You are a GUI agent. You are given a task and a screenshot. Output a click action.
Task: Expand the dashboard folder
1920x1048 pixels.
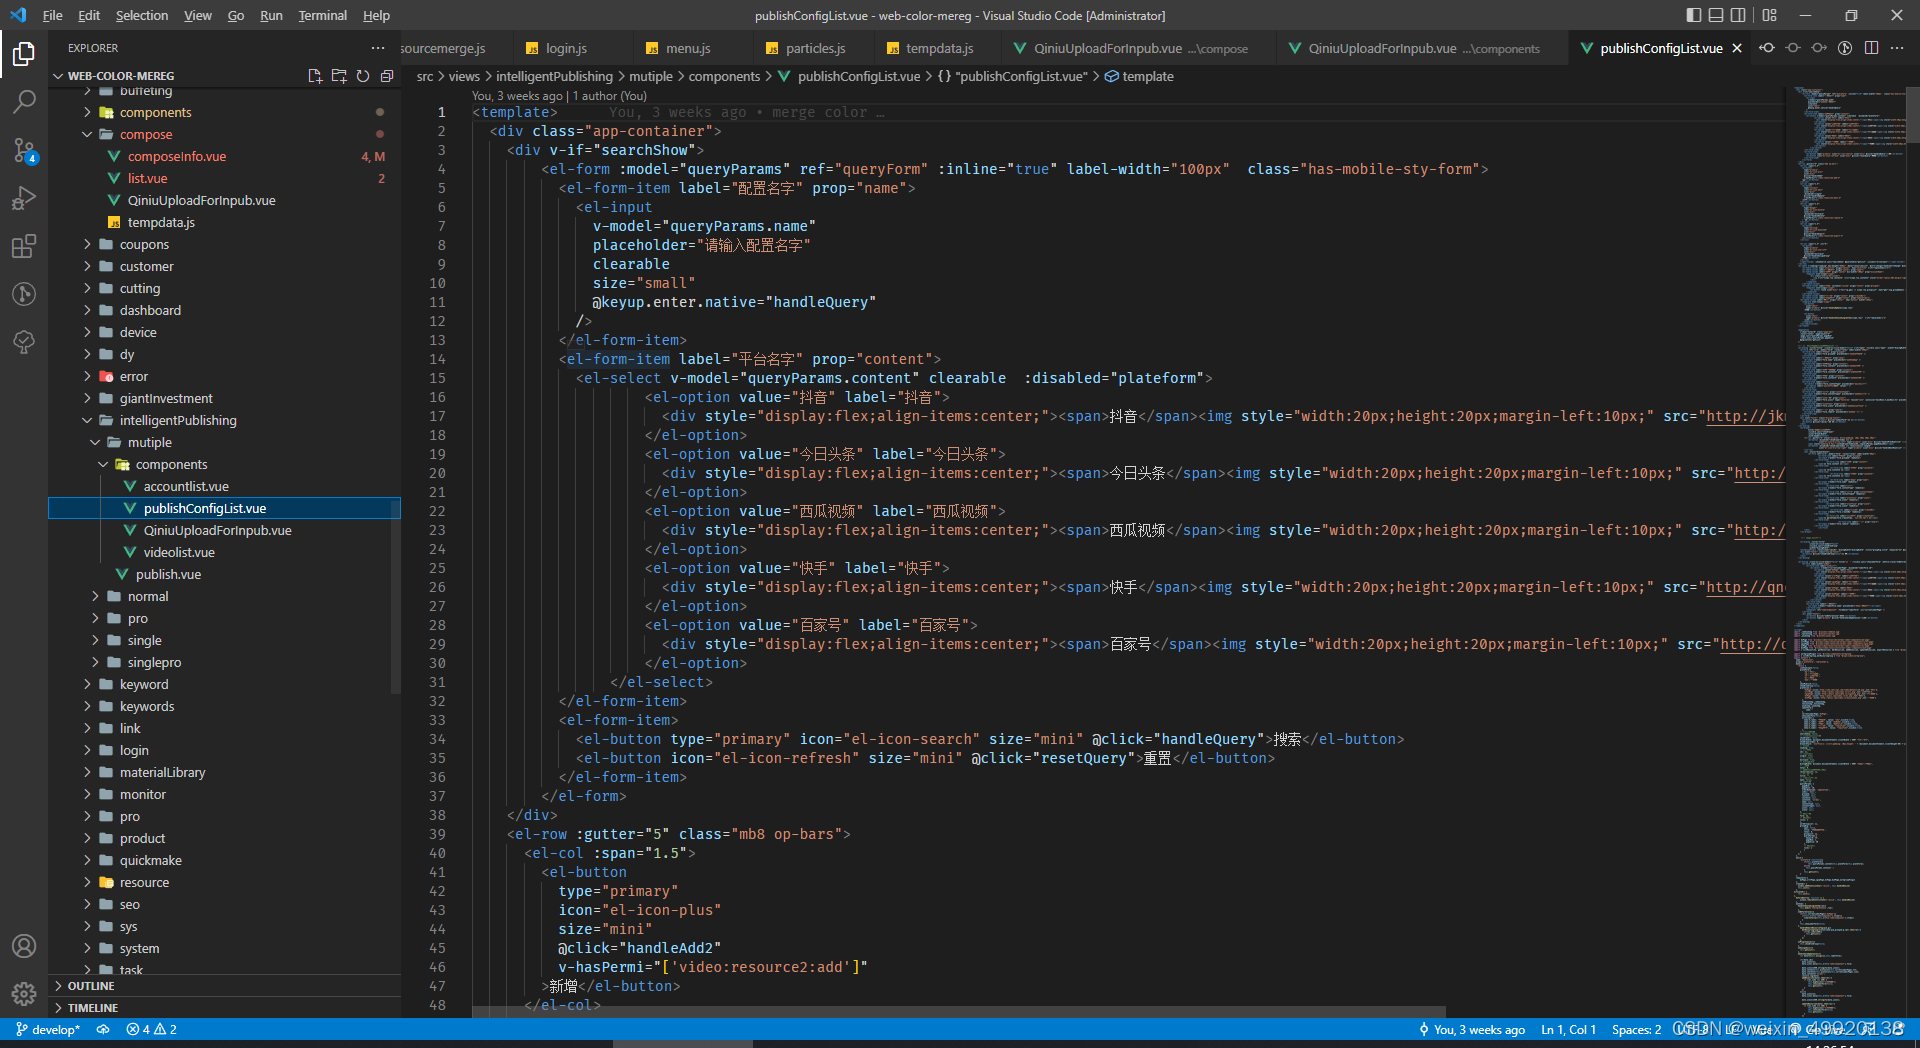pos(150,310)
